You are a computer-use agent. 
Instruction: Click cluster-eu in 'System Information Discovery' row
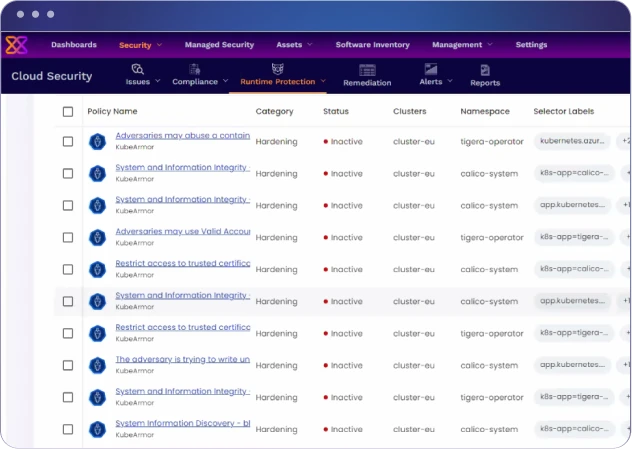pos(414,430)
